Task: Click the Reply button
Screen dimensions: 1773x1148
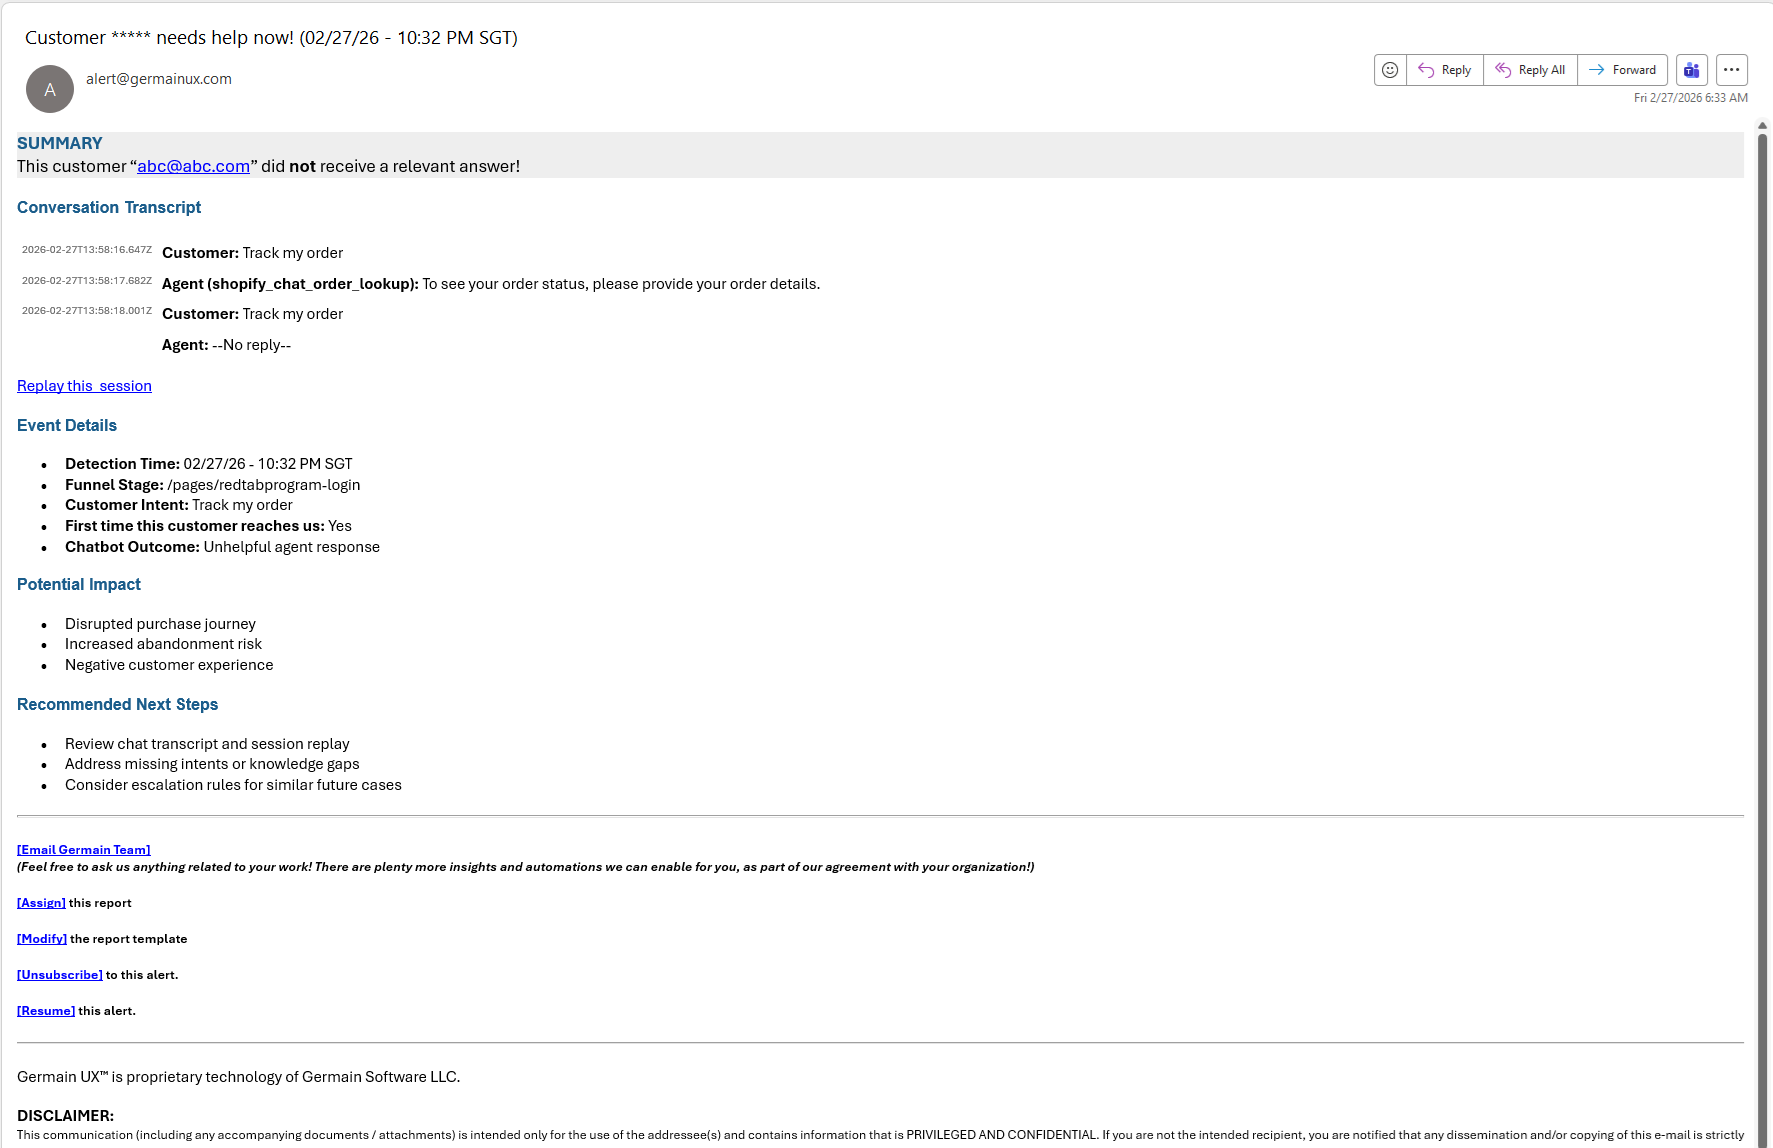Action: pyautogui.click(x=1445, y=70)
